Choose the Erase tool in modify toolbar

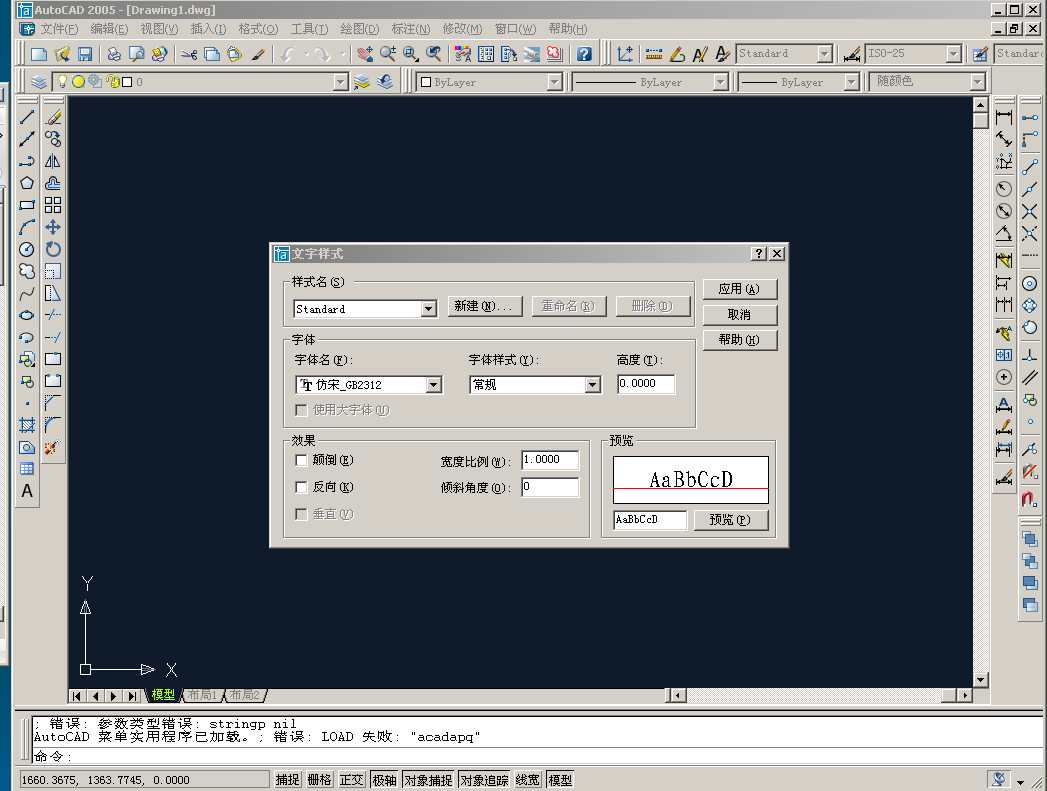[x=53, y=117]
